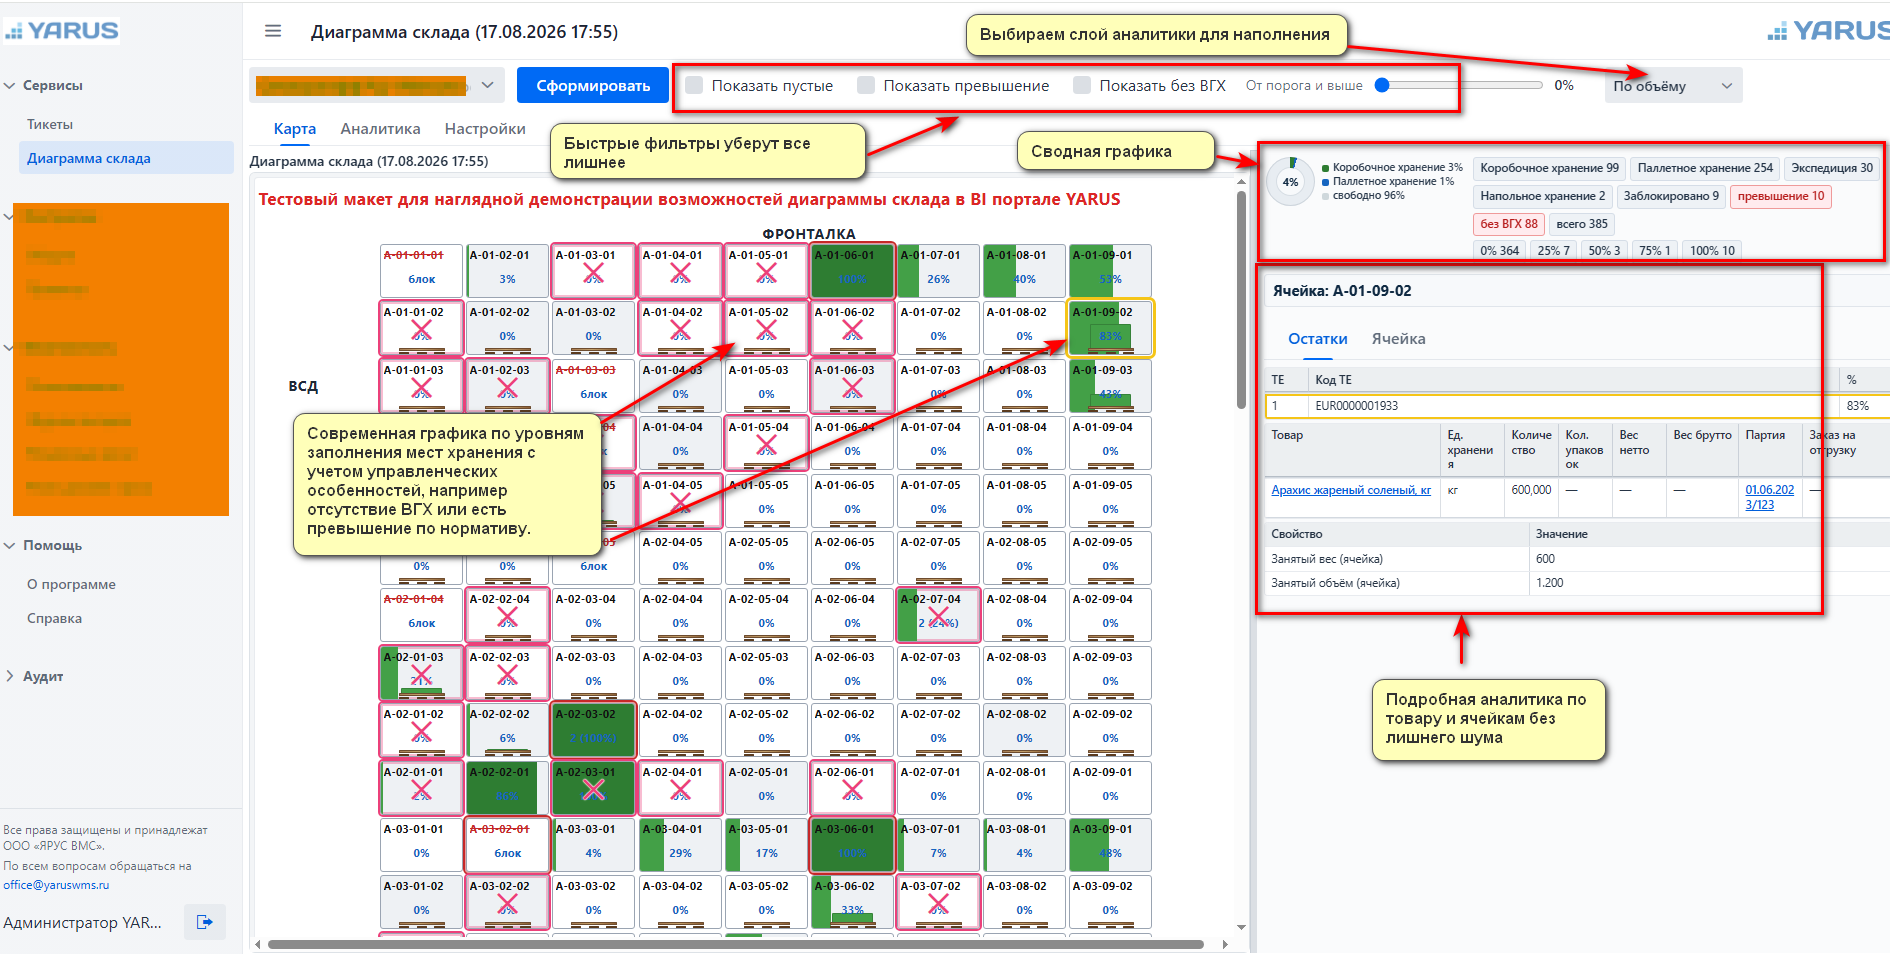The image size is (1890, 954).
Task: Toggle the Показать превышение checkbox
Action: point(866,85)
